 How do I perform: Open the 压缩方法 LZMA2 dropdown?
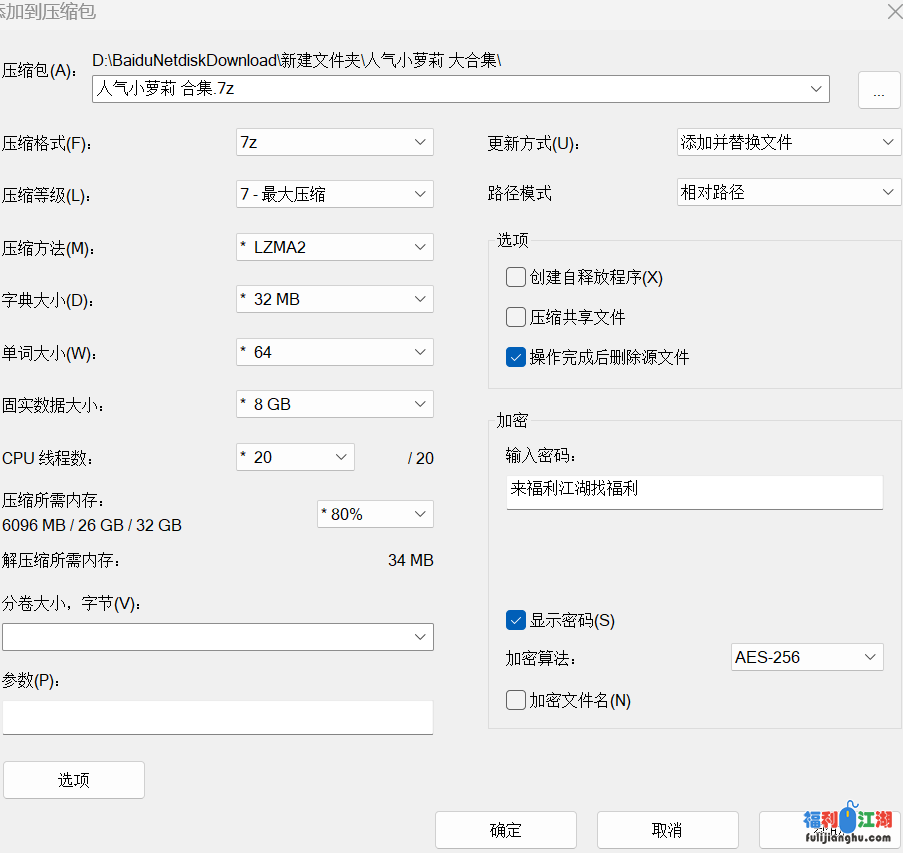334,247
